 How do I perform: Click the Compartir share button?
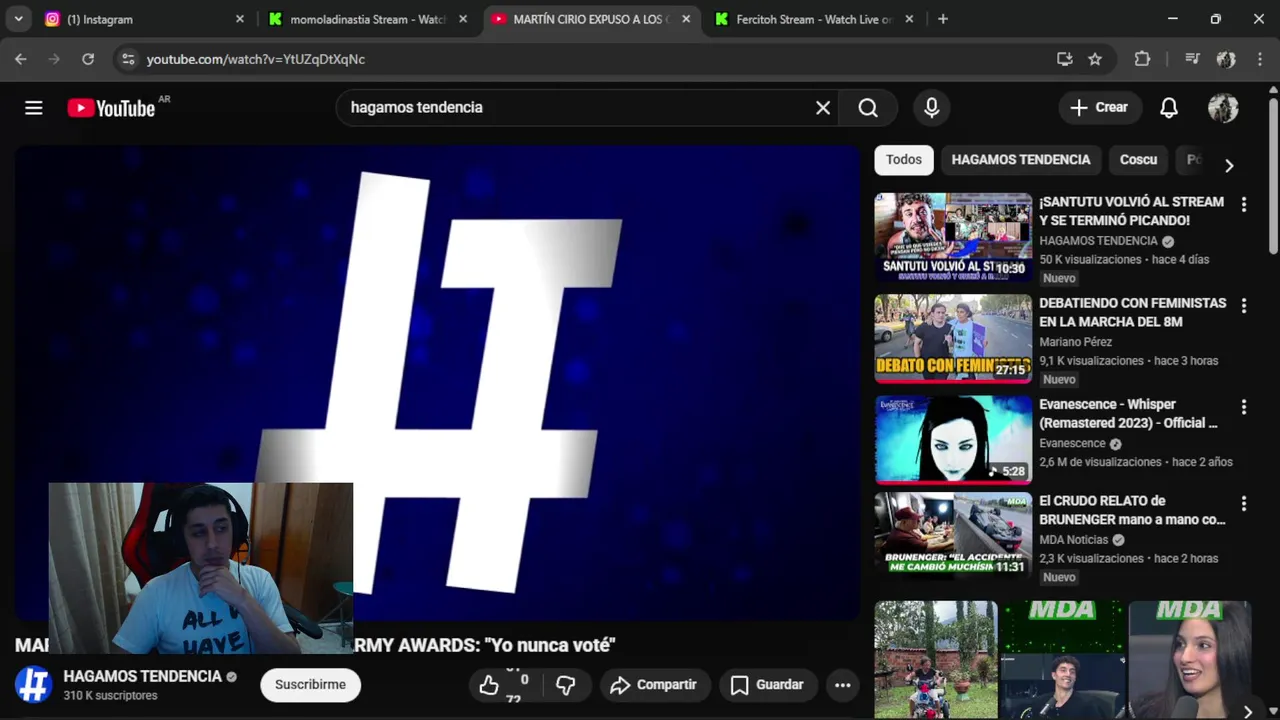[653, 685]
